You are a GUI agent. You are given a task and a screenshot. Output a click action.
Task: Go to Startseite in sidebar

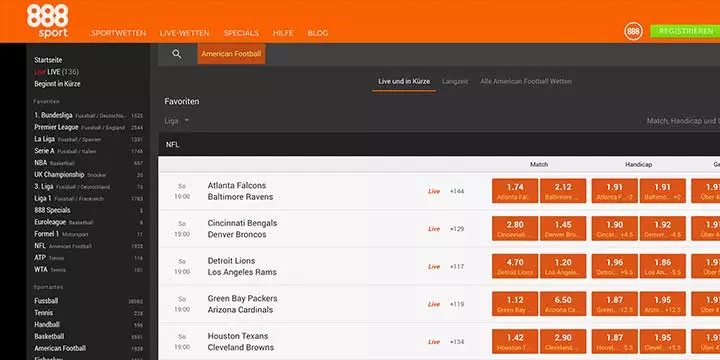[x=48, y=60]
